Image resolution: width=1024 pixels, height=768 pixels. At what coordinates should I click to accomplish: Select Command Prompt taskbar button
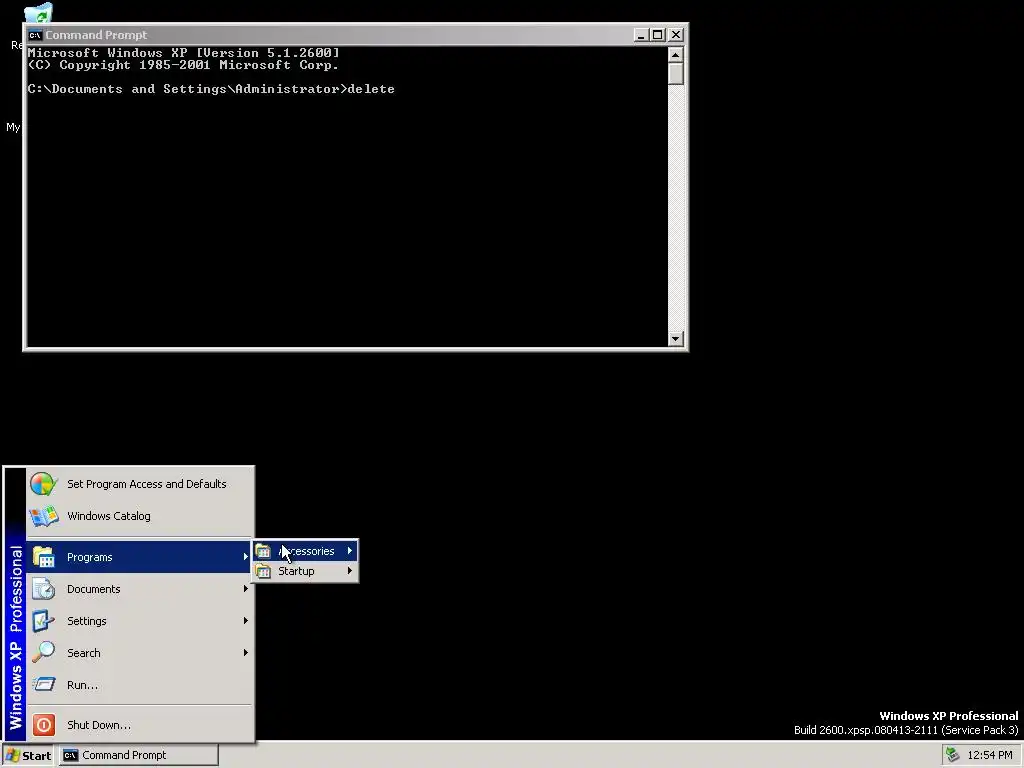pos(138,756)
